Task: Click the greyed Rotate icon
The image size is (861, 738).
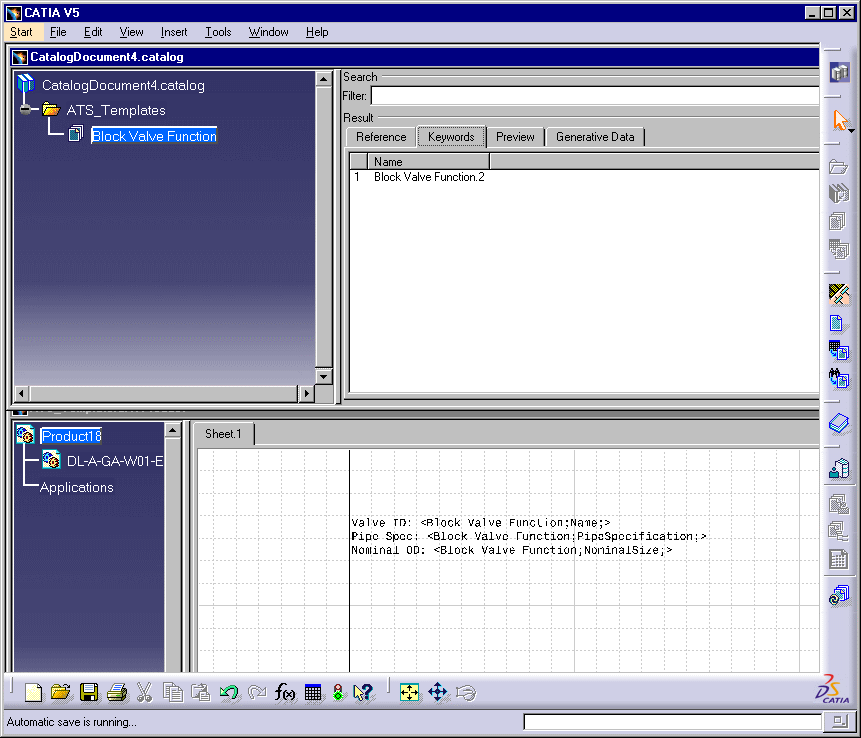Action: 466,692
